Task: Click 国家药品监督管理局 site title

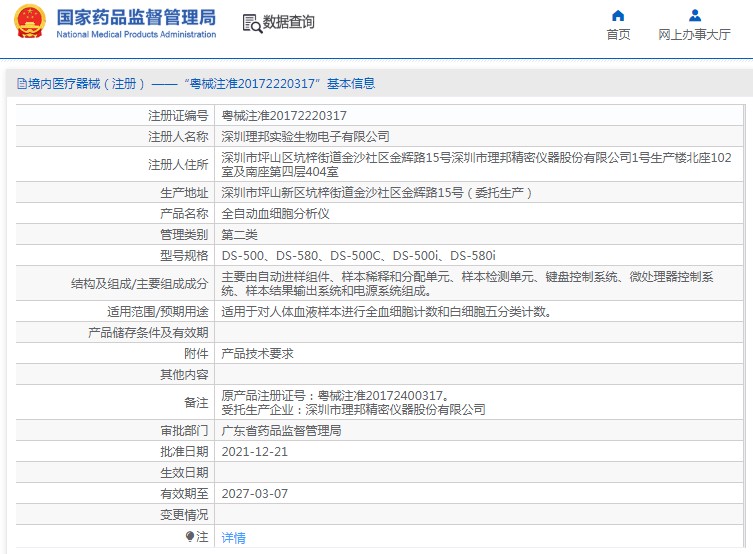Action: [x=136, y=17]
